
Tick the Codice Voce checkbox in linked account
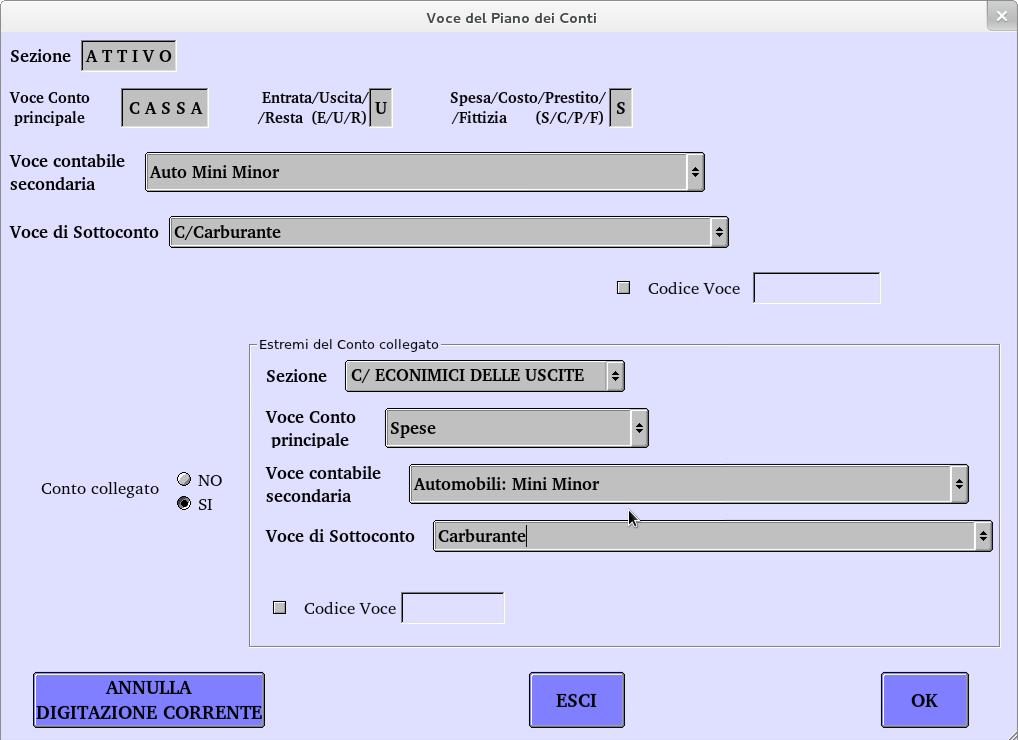pyautogui.click(x=280, y=608)
